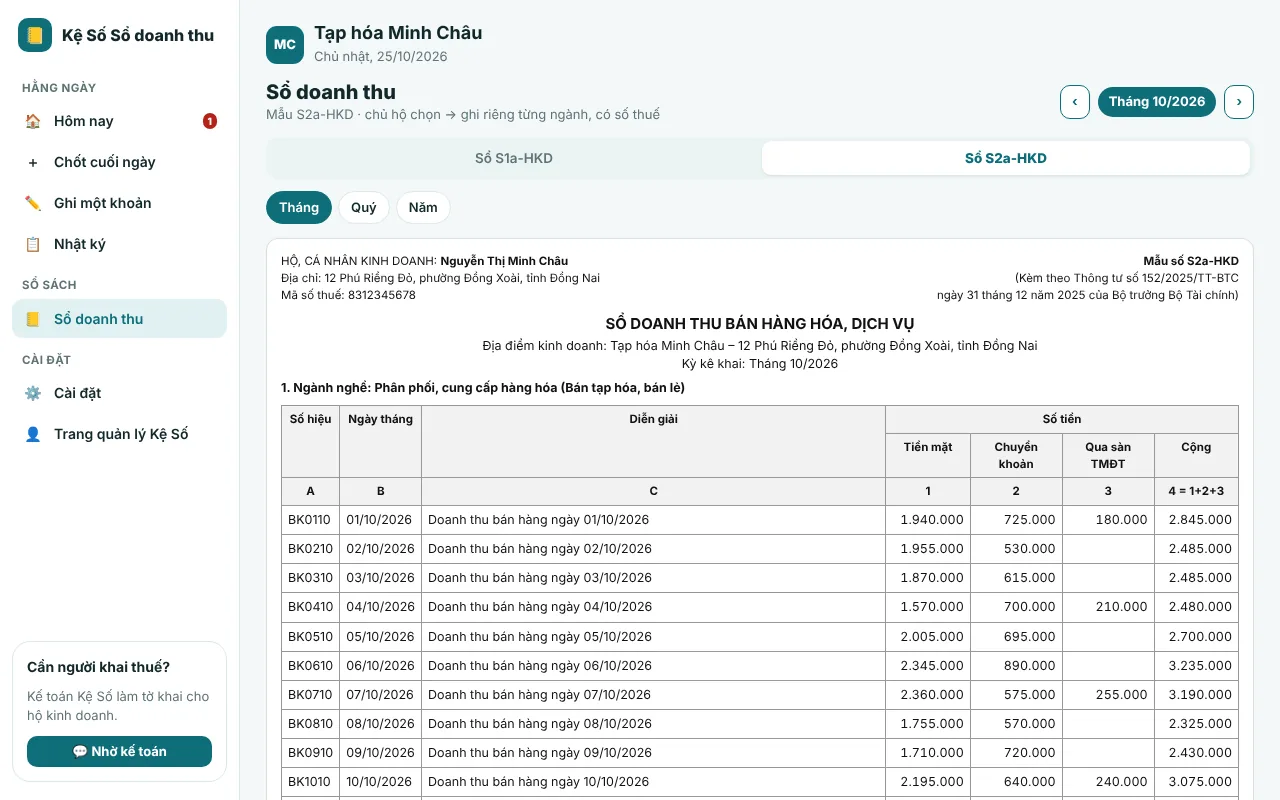
Task: Select the Quý period filter
Action: (x=364, y=208)
